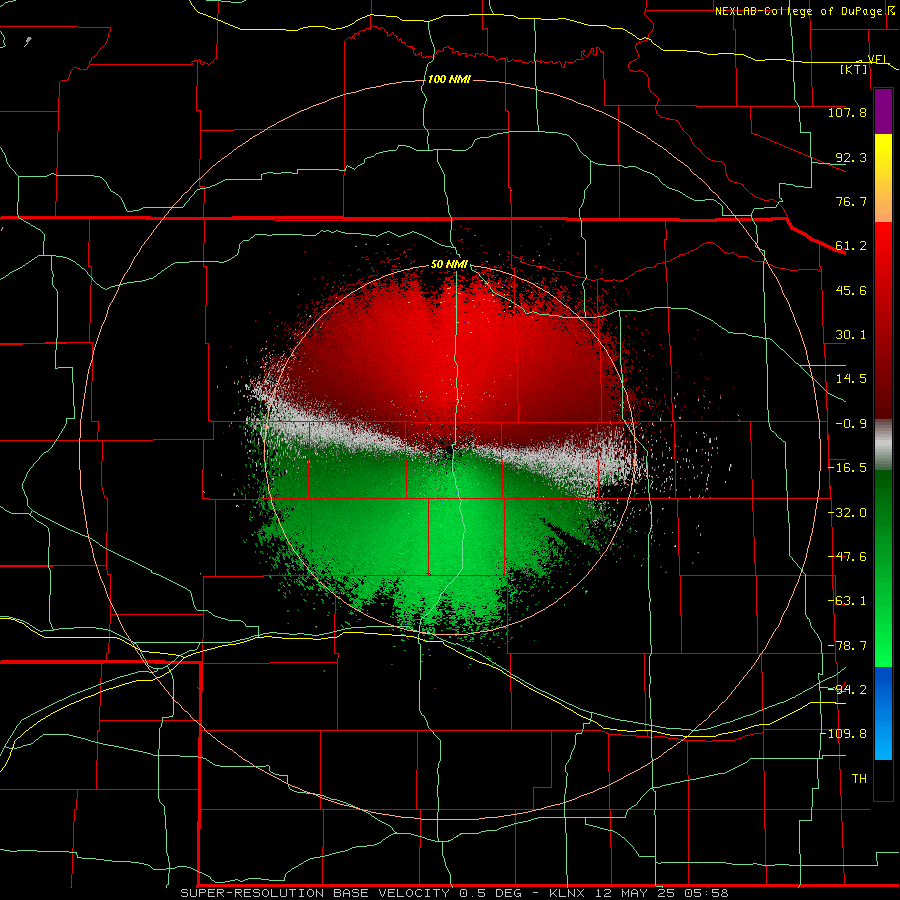Pick the yellow-orange segment of the color bar

point(883,178)
